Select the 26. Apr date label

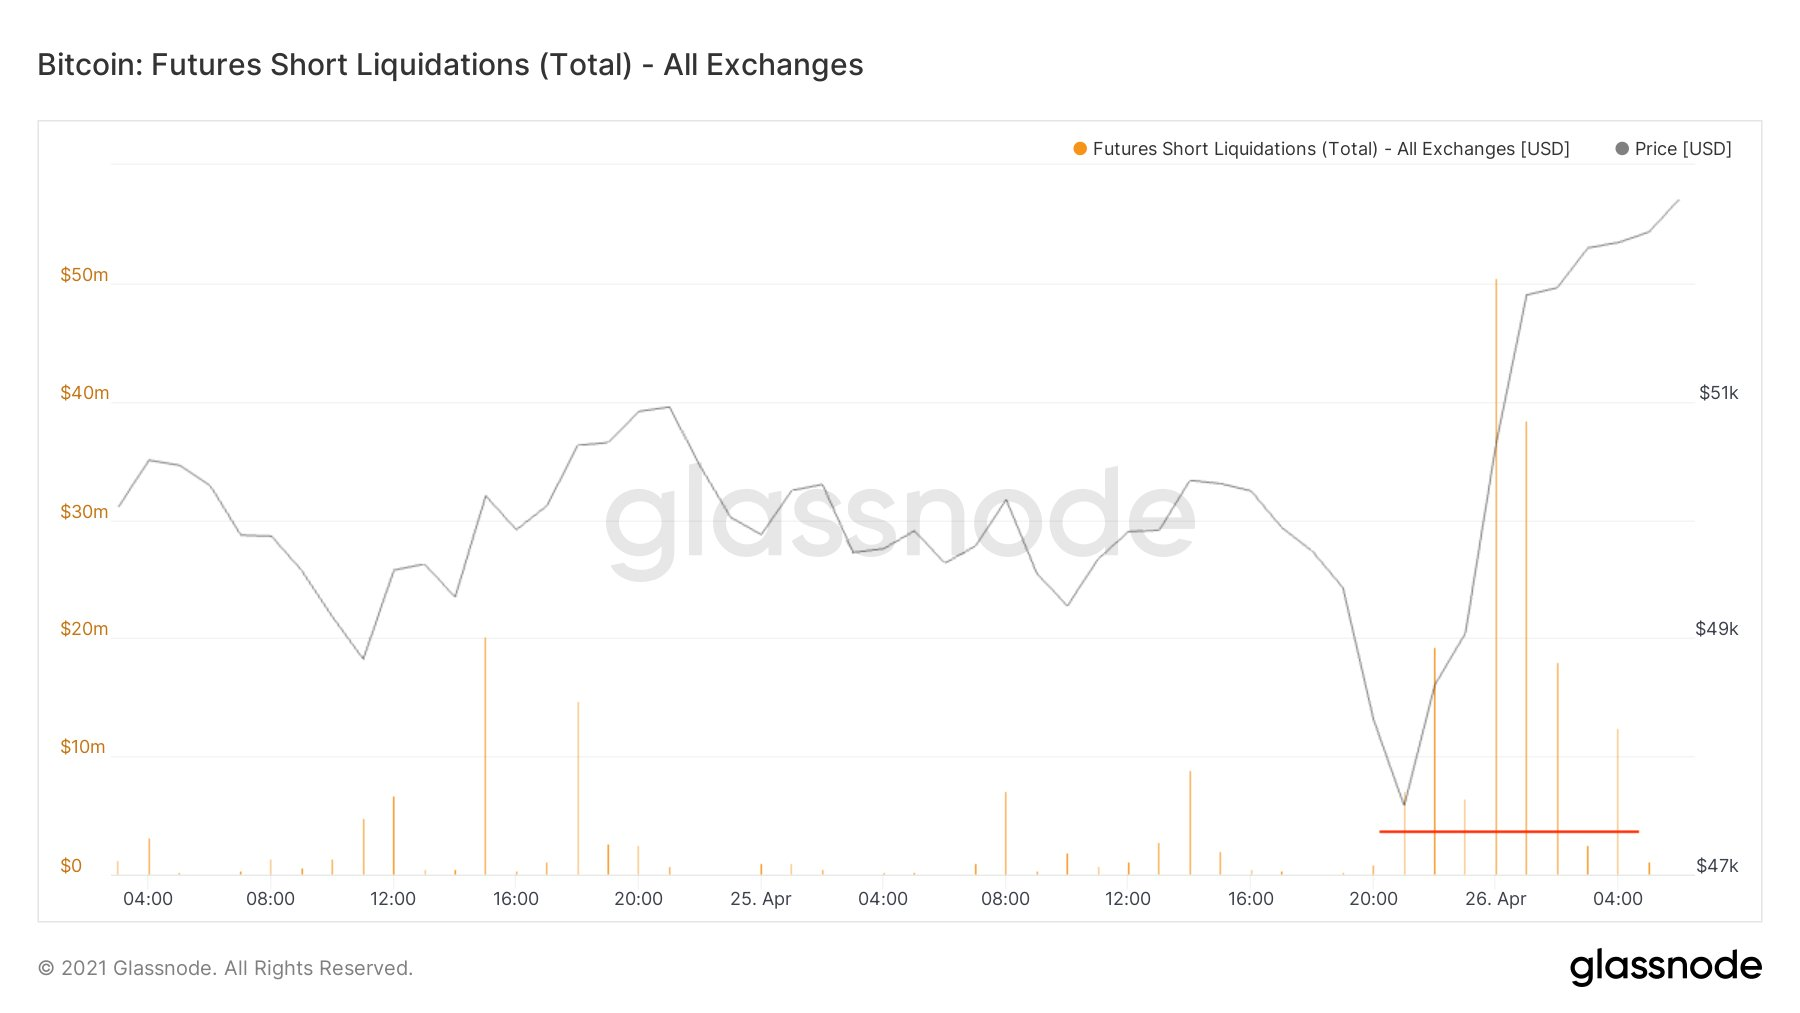[x=1496, y=899]
